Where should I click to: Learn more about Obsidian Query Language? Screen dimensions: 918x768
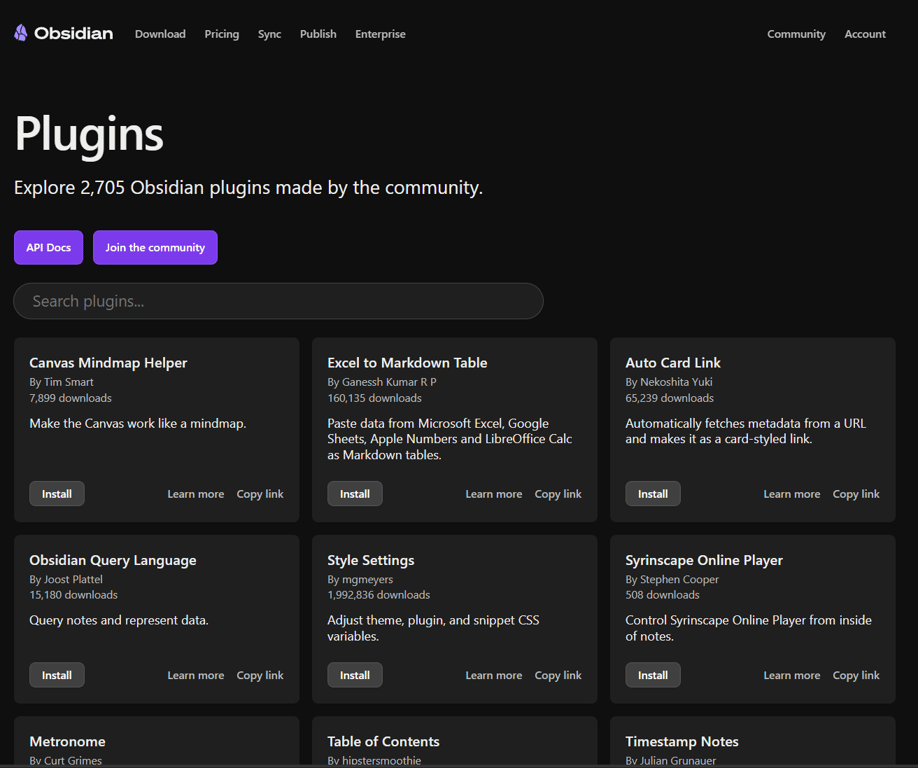coord(196,676)
